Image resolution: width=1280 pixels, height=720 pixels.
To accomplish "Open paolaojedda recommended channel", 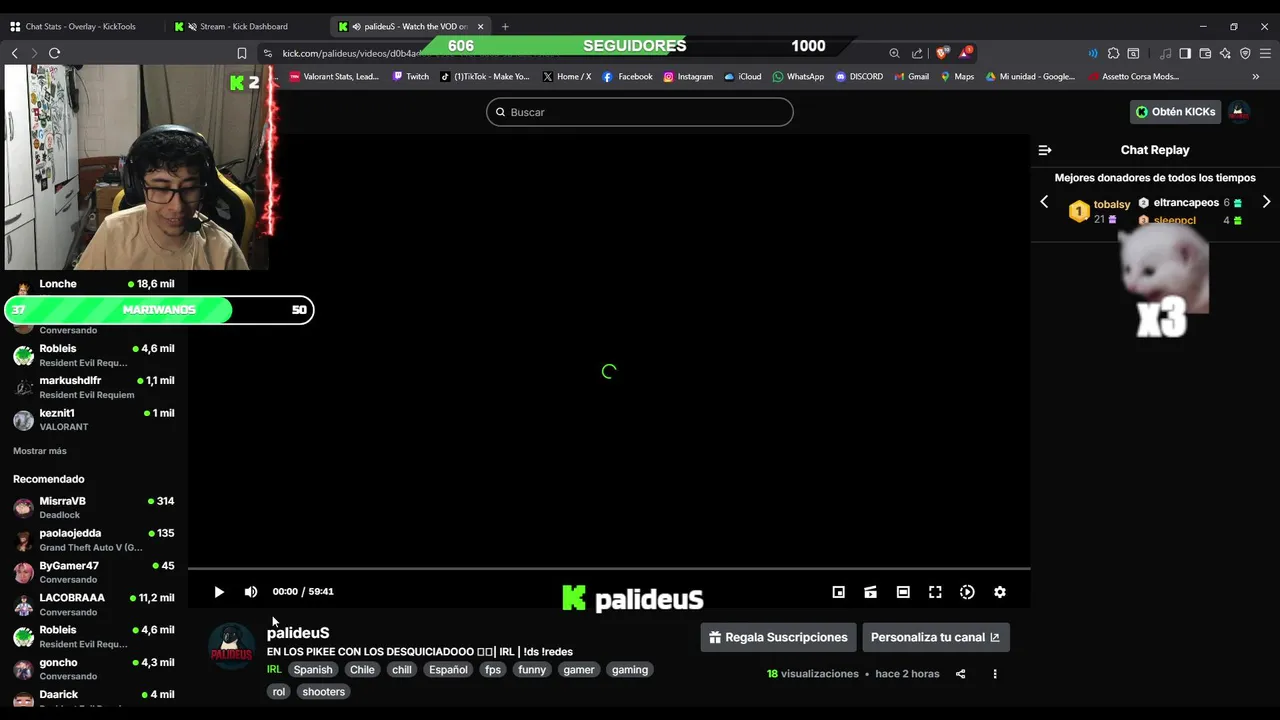I will pos(94,540).
